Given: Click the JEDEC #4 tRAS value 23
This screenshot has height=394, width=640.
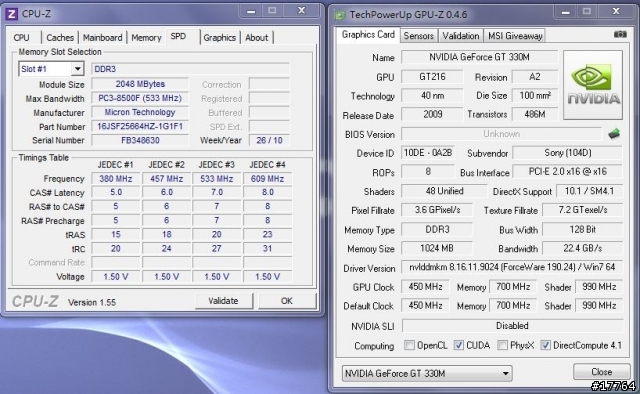Looking at the screenshot, I should (x=267, y=234).
